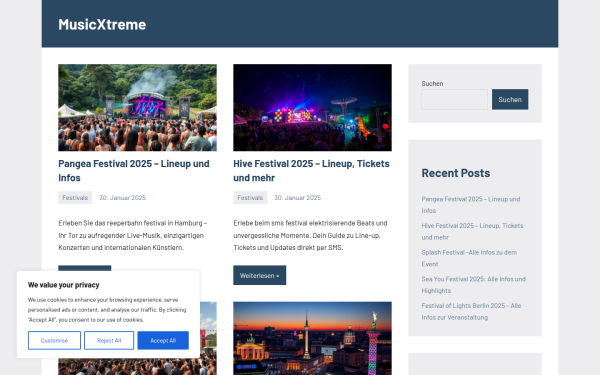Focus the Suchen search input field
600x375 pixels.
[x=455, y=99]
